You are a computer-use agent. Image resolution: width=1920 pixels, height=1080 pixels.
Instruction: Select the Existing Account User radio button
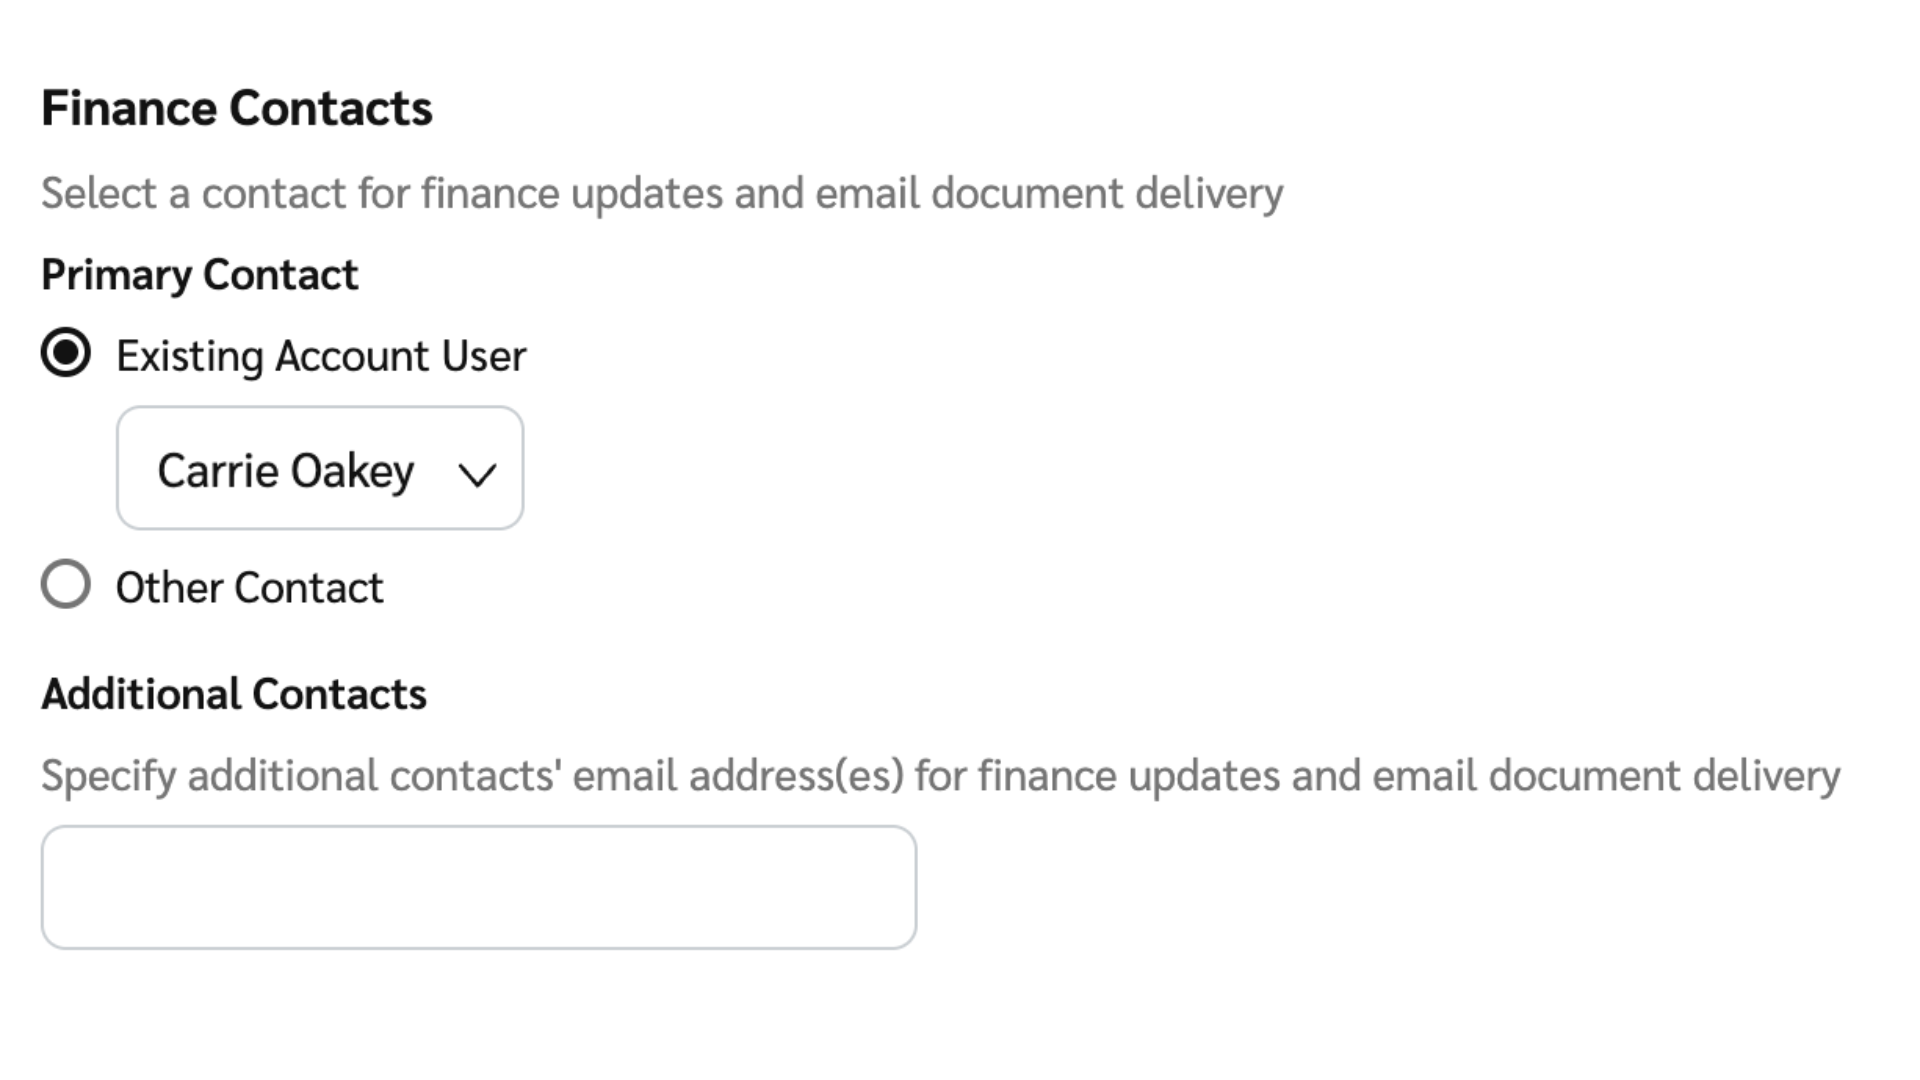pos(66,353)
